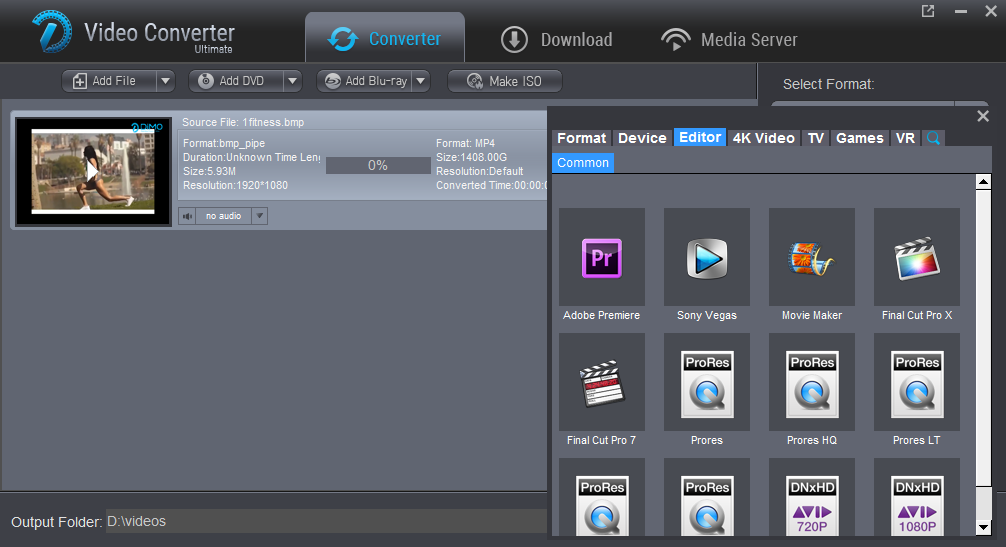
Task: Click the Format: MP4 output text
Action: [466, 143]
